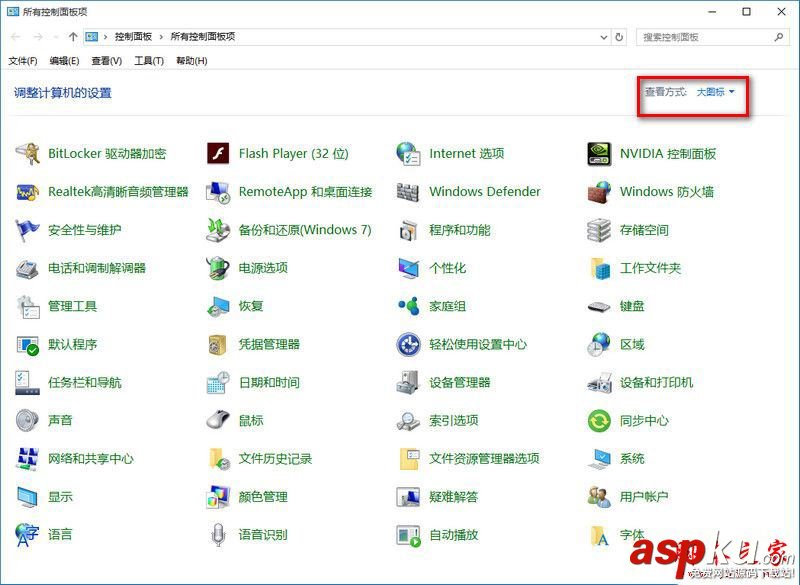Click the 任务栏和导航 link
800x585 pixels.
85,383
